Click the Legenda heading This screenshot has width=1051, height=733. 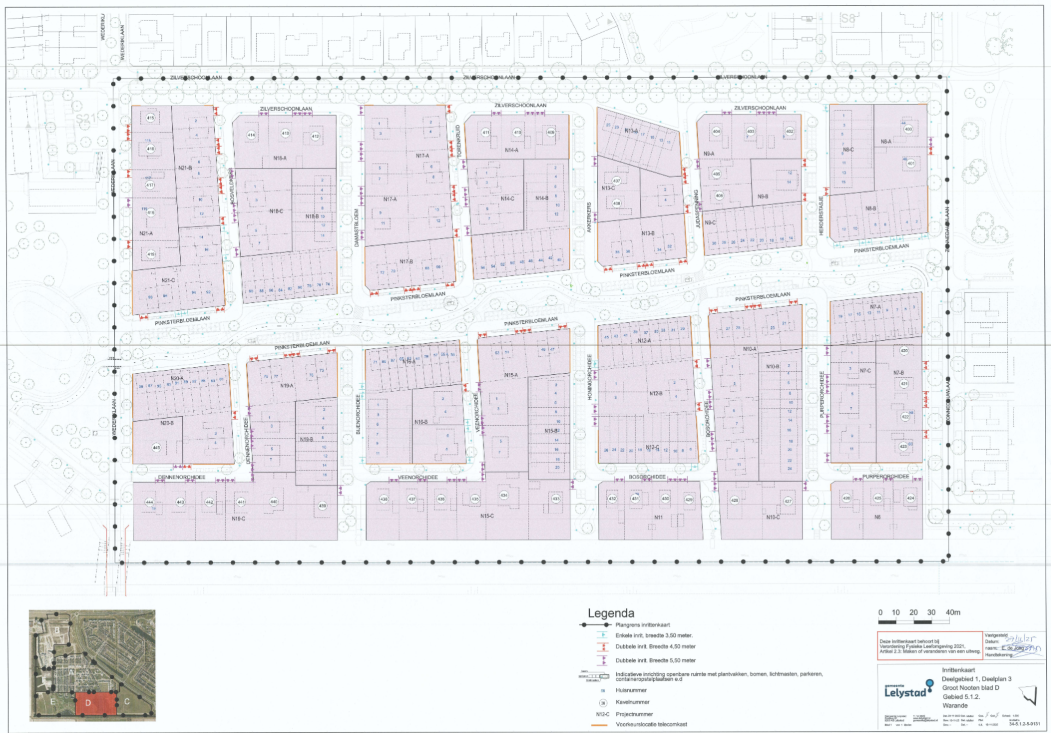point(611,612)
